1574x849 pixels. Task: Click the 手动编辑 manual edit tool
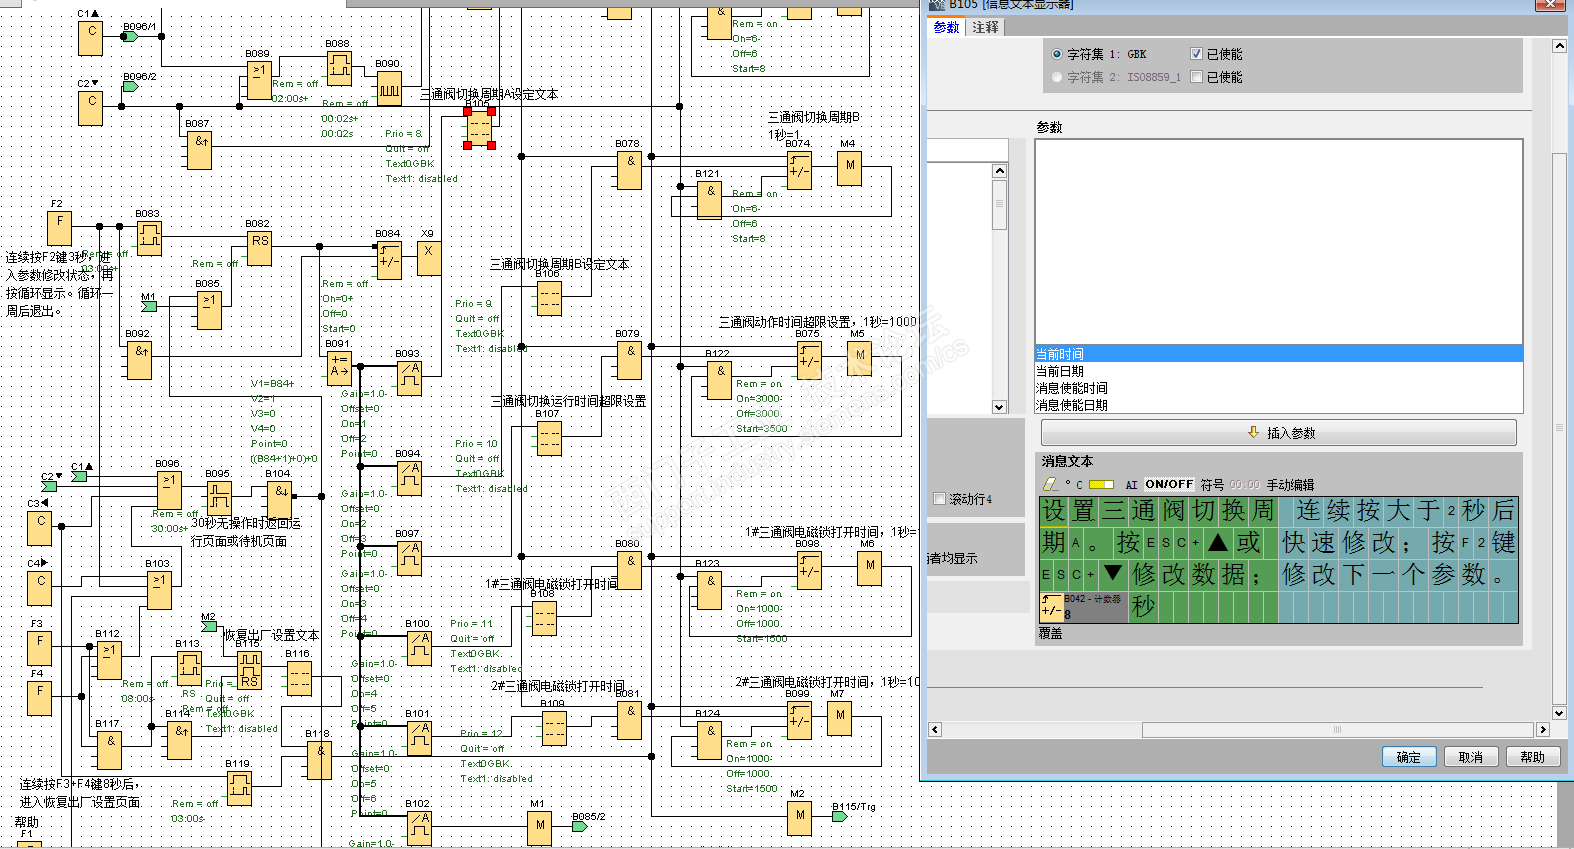[1290, 484]
